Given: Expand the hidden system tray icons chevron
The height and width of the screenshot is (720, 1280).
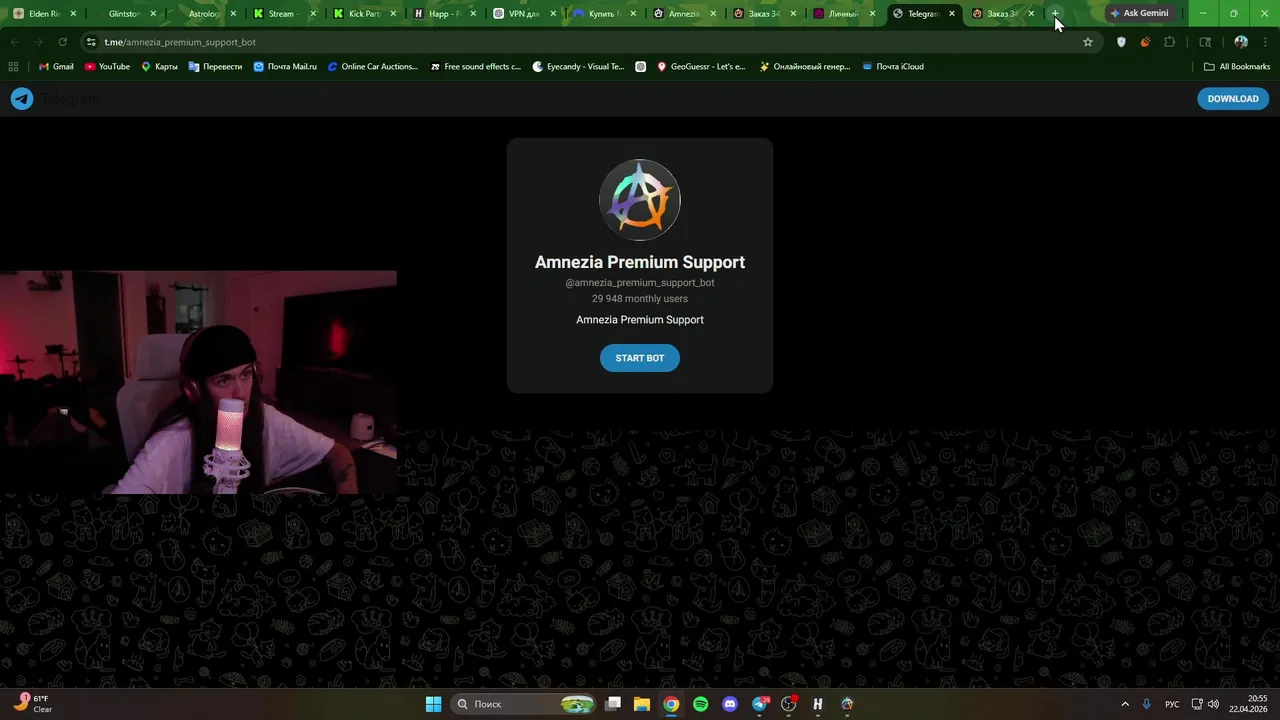Looking at the screenshot, I should [x=1125, y=704].
